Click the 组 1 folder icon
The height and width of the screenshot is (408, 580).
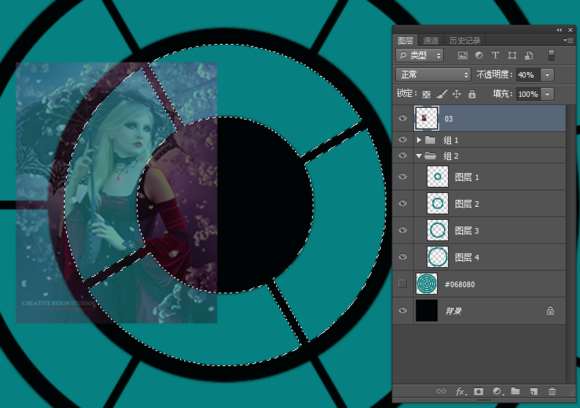click(x=430, y=140)
